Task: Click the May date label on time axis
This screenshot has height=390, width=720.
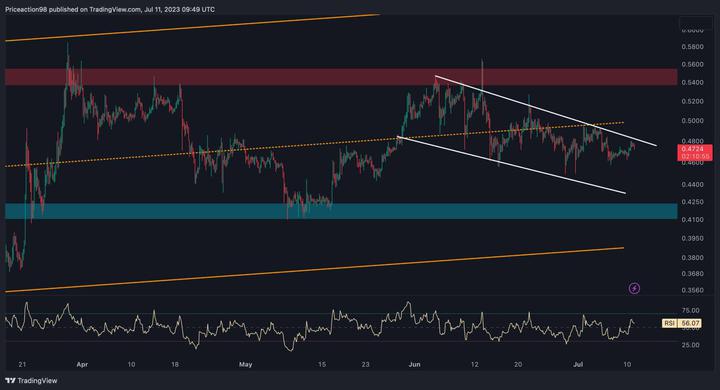Action: [246, 365]
